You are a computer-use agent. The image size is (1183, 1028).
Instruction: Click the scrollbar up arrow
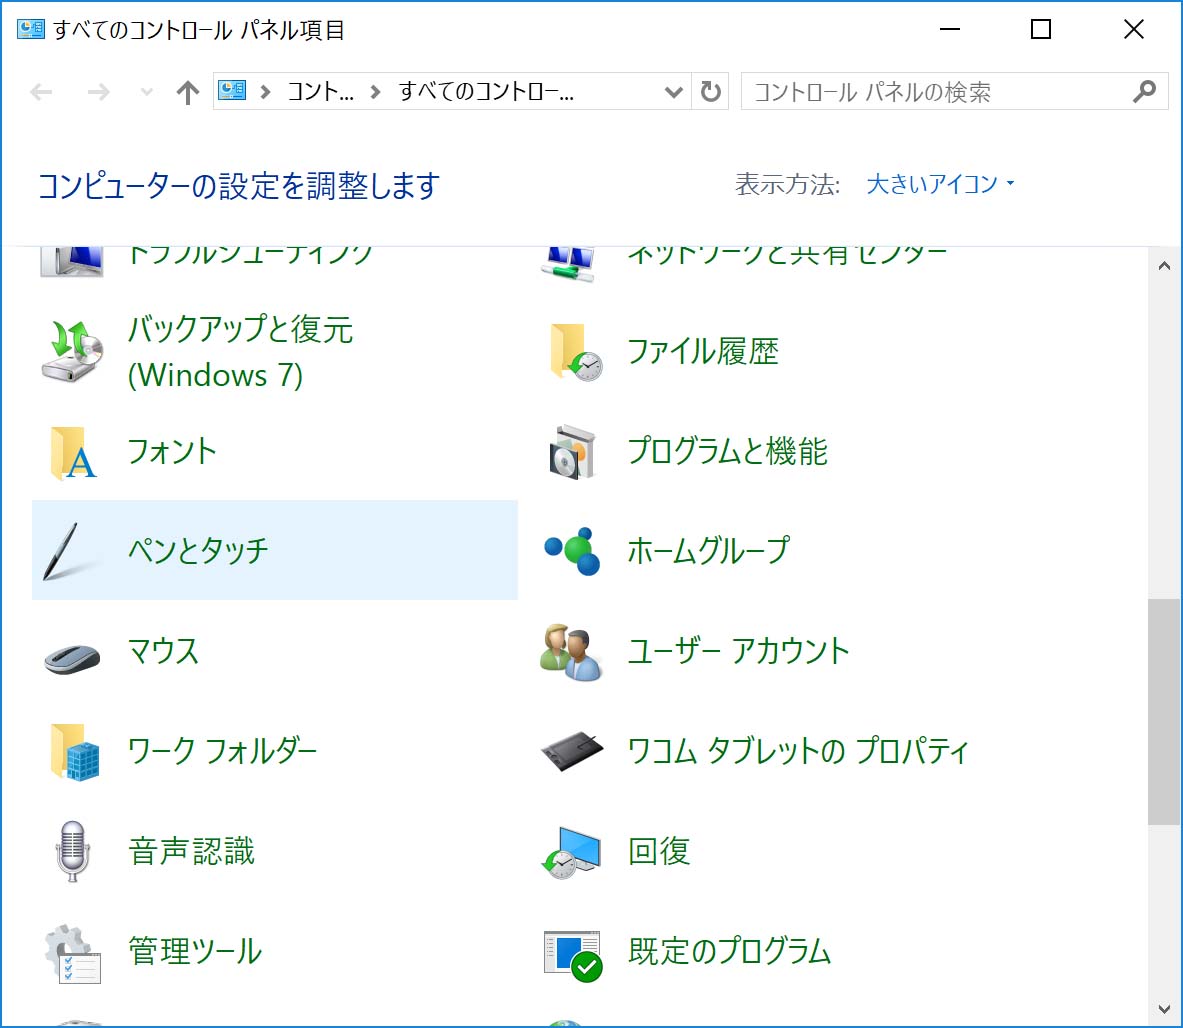point(1164,265)
